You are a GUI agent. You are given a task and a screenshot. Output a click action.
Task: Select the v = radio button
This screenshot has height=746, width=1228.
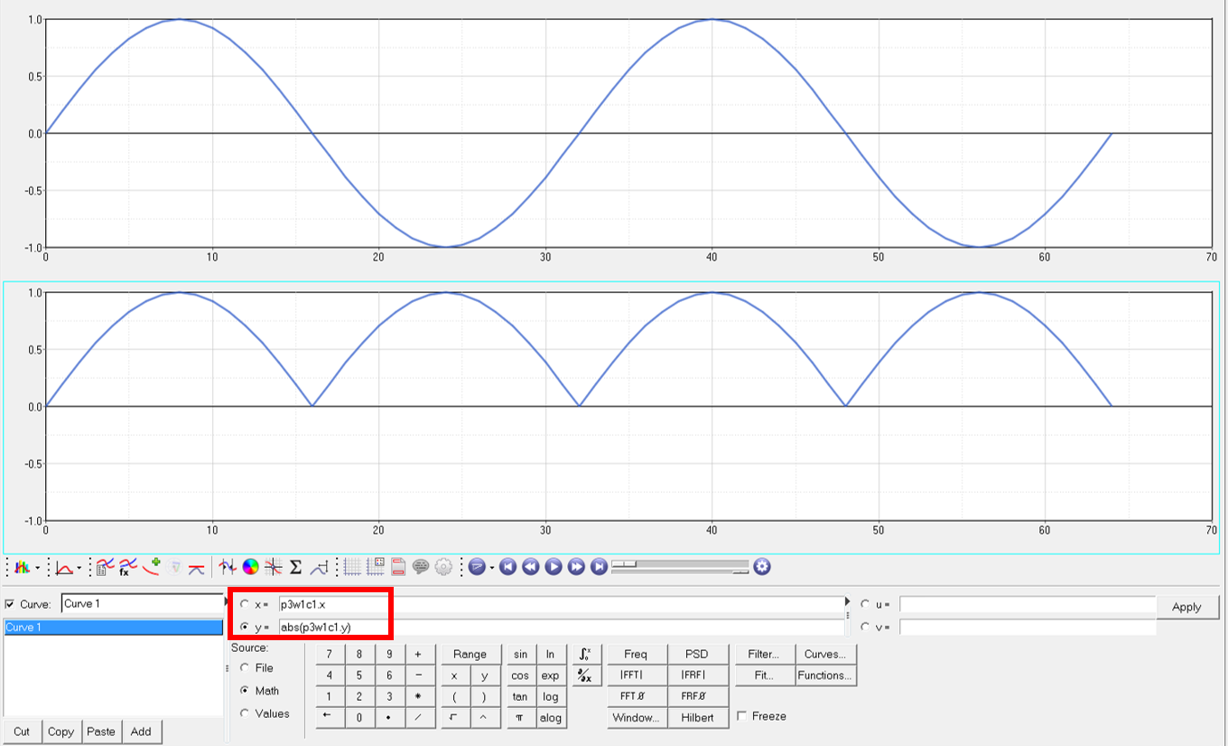[865, 627]
